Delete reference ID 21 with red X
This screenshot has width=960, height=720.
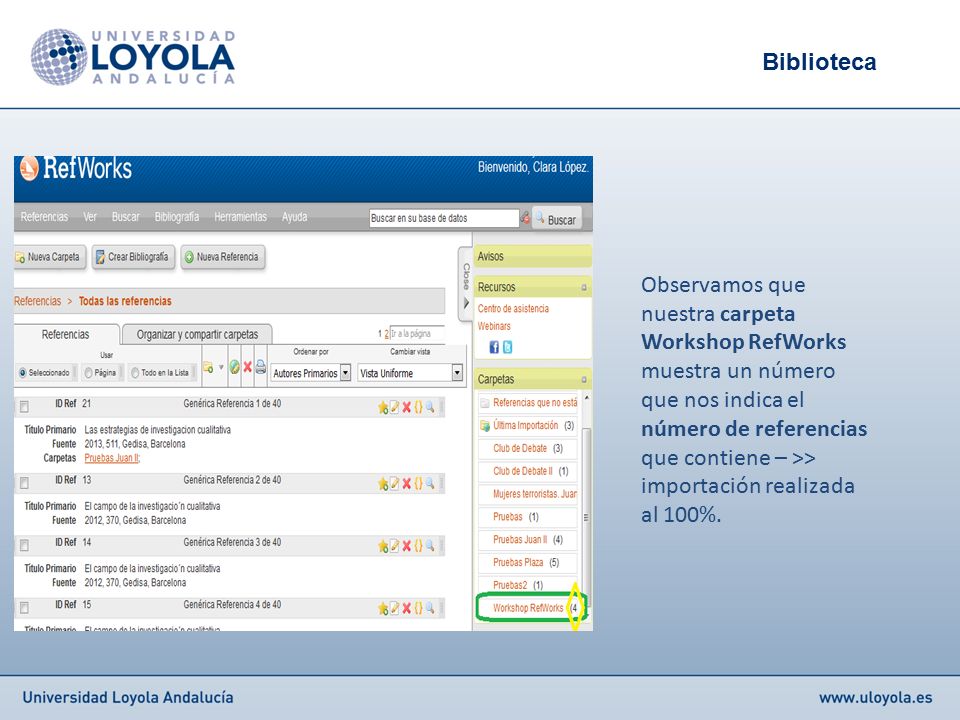pyautogui.click(x=407, y=408)
